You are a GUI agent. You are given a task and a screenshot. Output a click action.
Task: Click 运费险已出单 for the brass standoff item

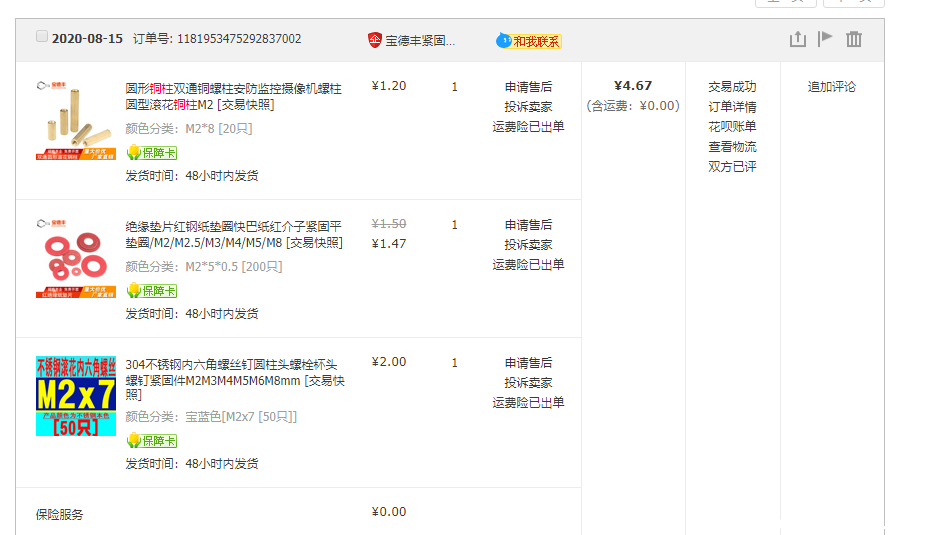point(528,127)
